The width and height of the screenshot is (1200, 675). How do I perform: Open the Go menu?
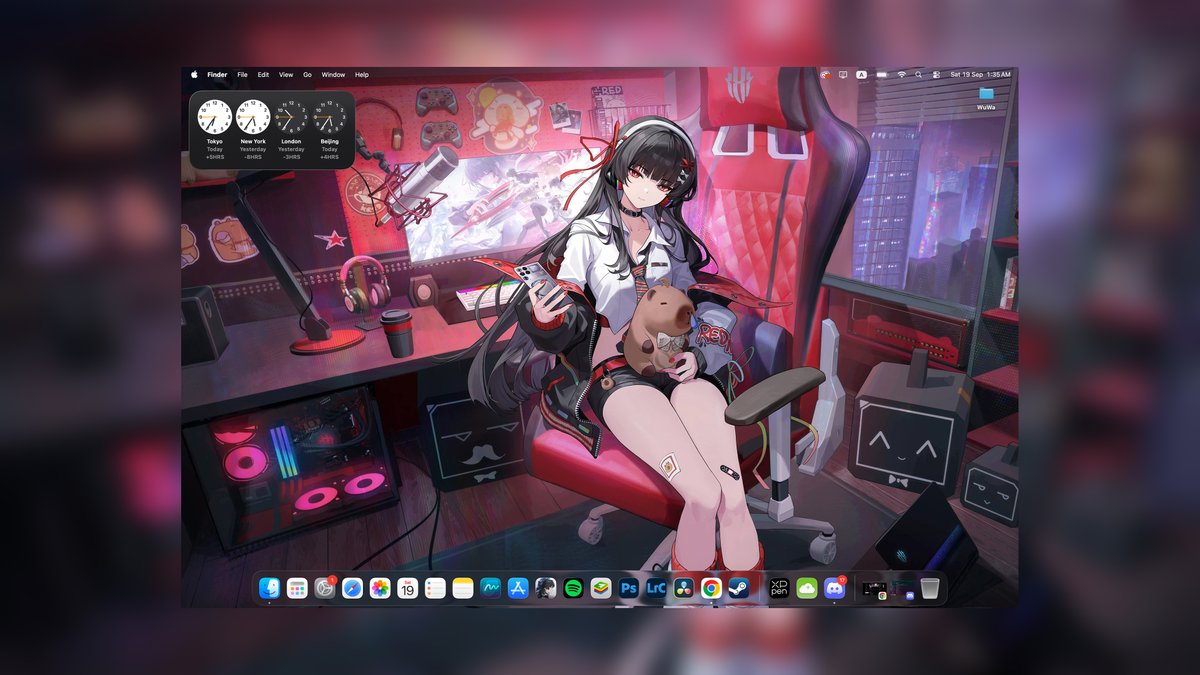[x=308, y=74]
